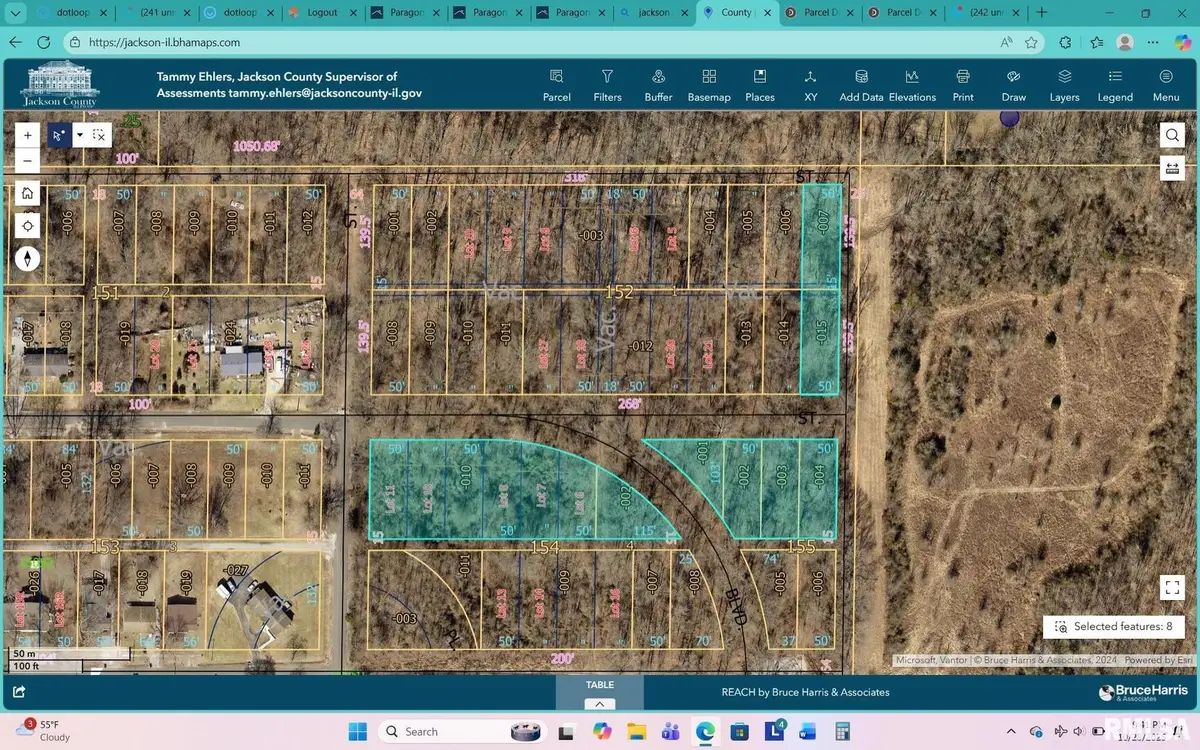1200x750 pixels.
Task: Expand the TABLE panel chevron
Action: (599, 703)
